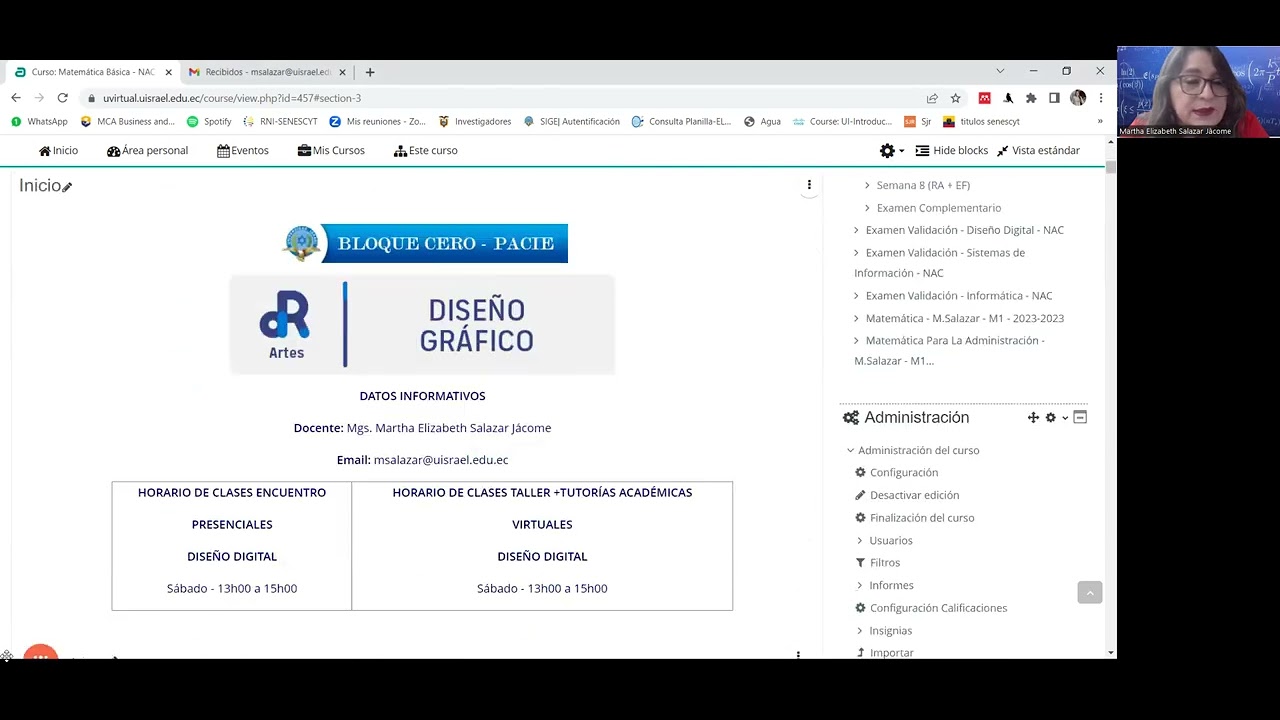Image resolution: width=1280 pixels, height=720 pixels.
Task: Open the Spotify bookmark
Action: [x=209, y=121]
